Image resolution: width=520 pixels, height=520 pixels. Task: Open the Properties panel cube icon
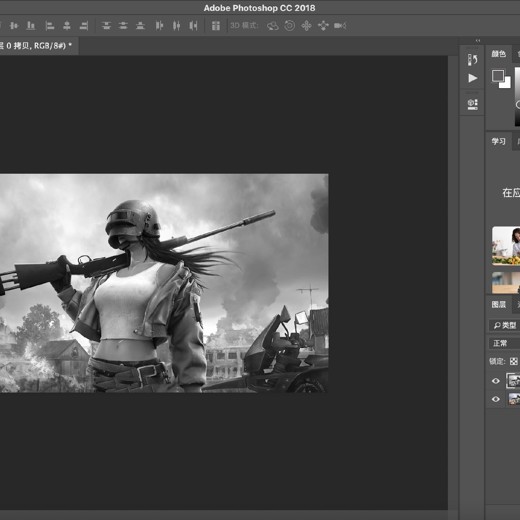pyautogui.click(x=472, y=104)
